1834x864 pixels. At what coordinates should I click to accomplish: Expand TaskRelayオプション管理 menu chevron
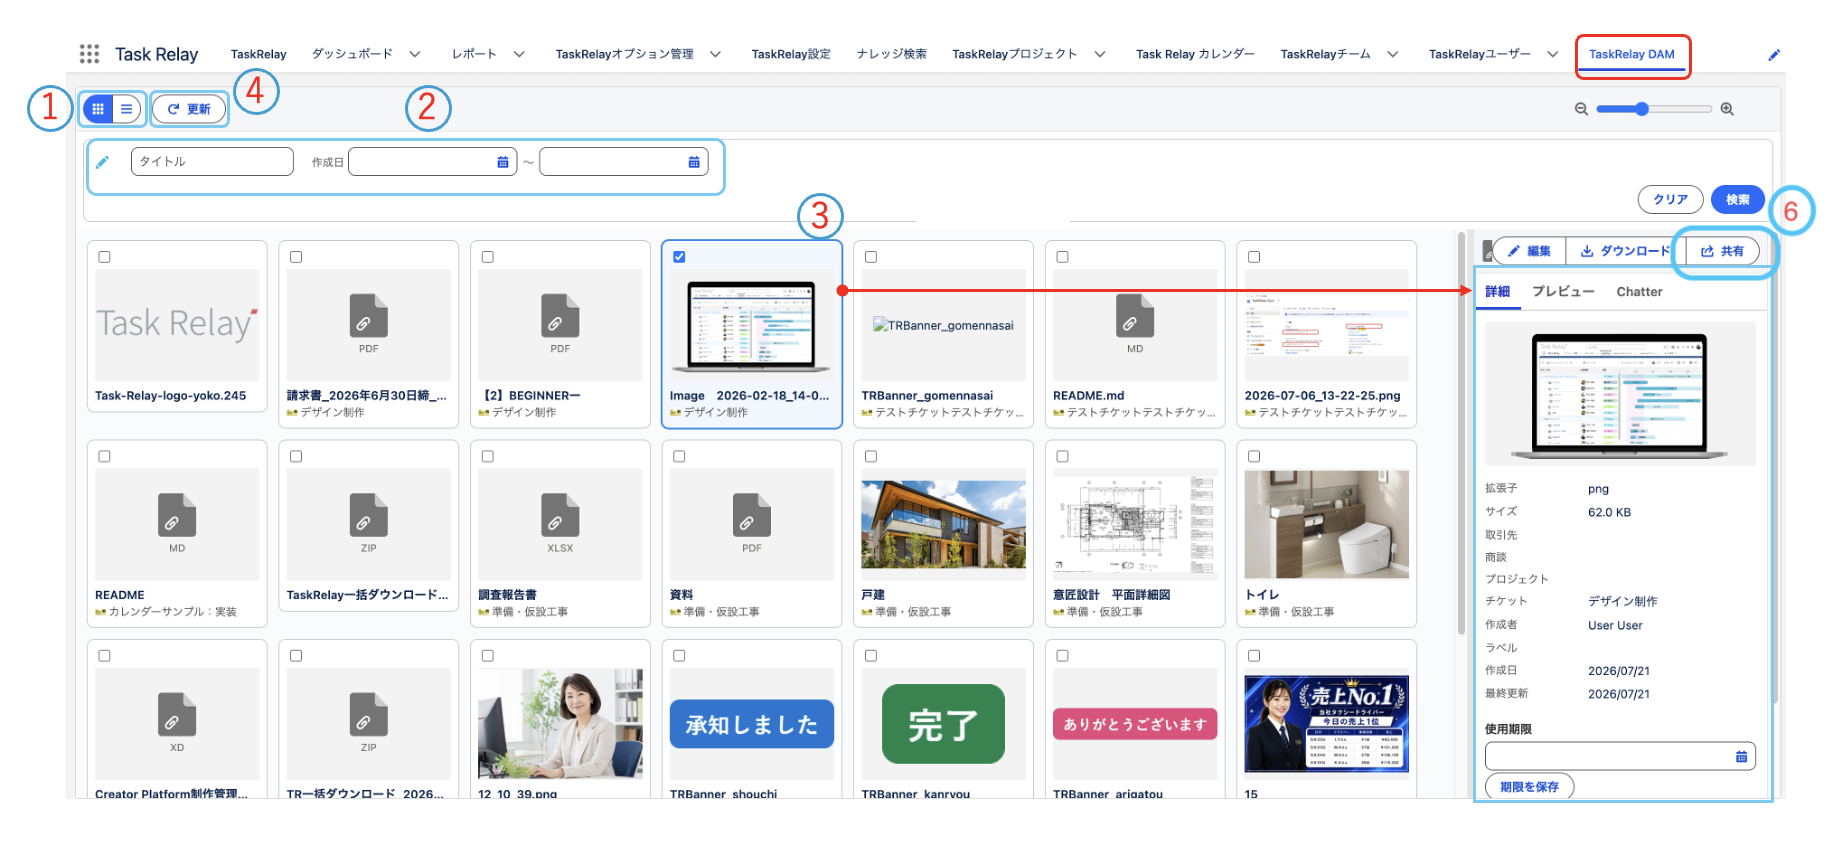(x=715, y=54)
